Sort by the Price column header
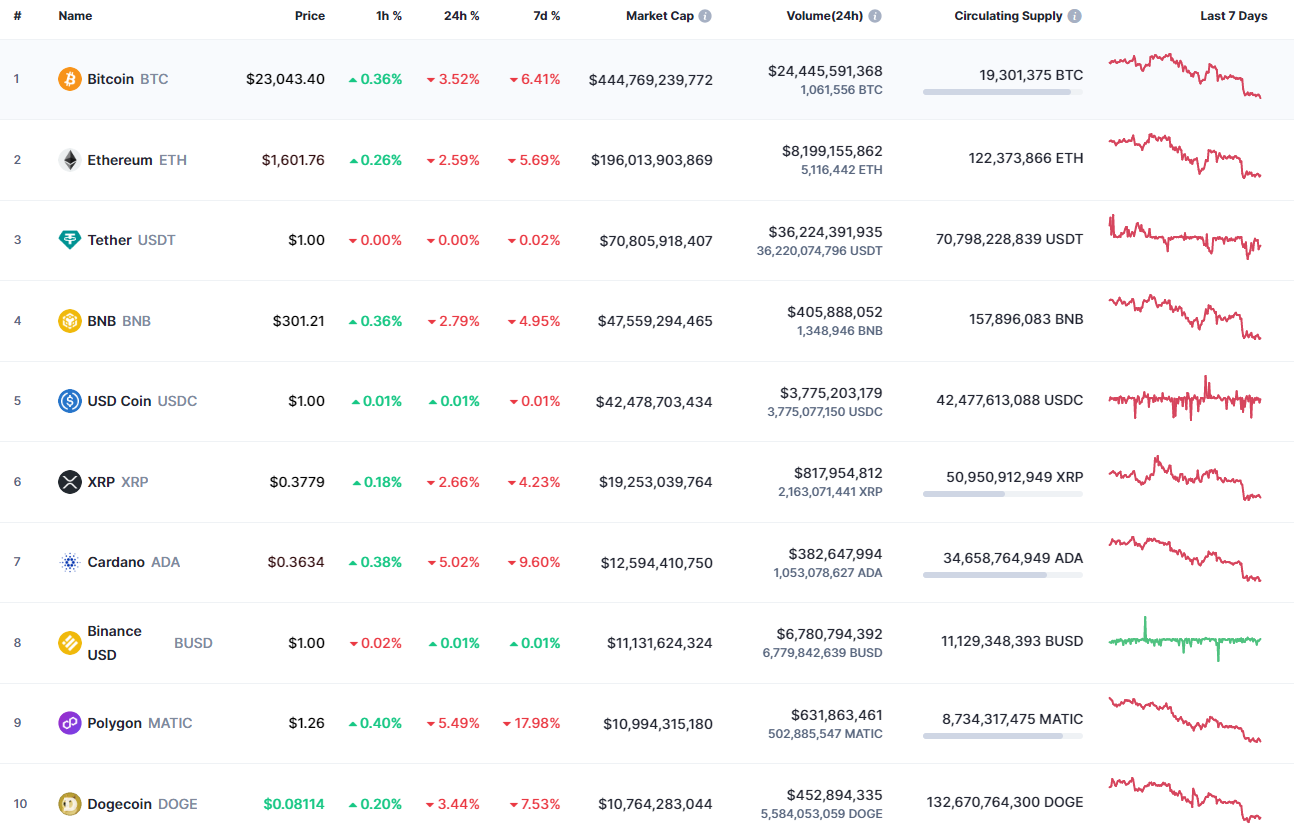1294x832 pixels. (x=310, y=15)
